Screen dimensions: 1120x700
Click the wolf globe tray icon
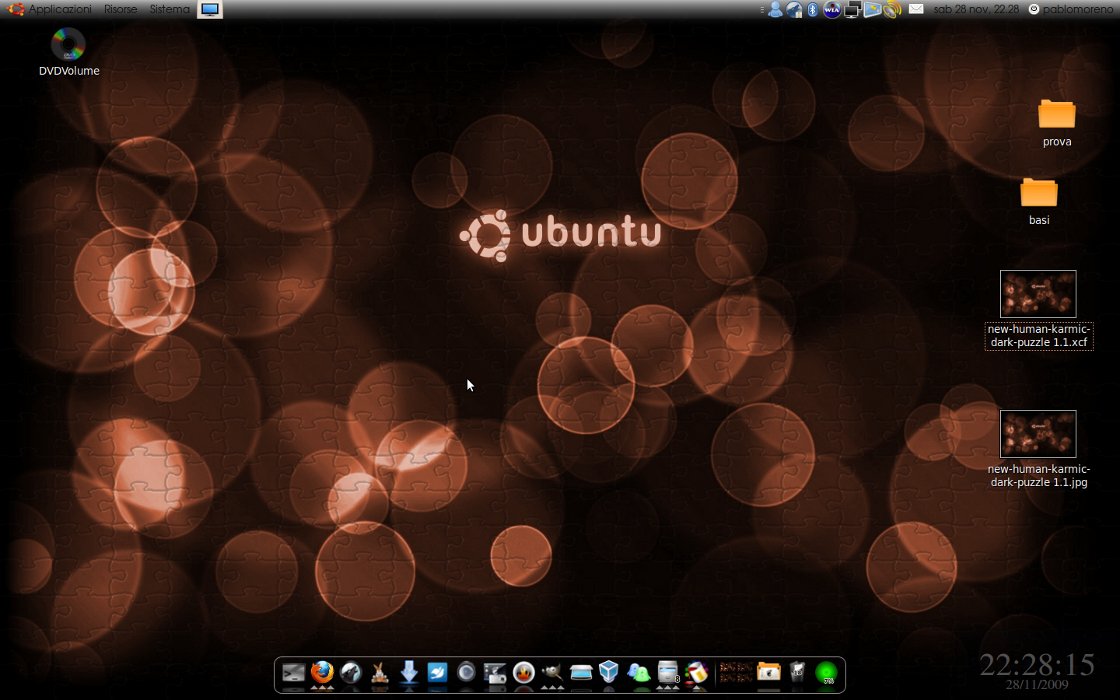click(794, 9)
